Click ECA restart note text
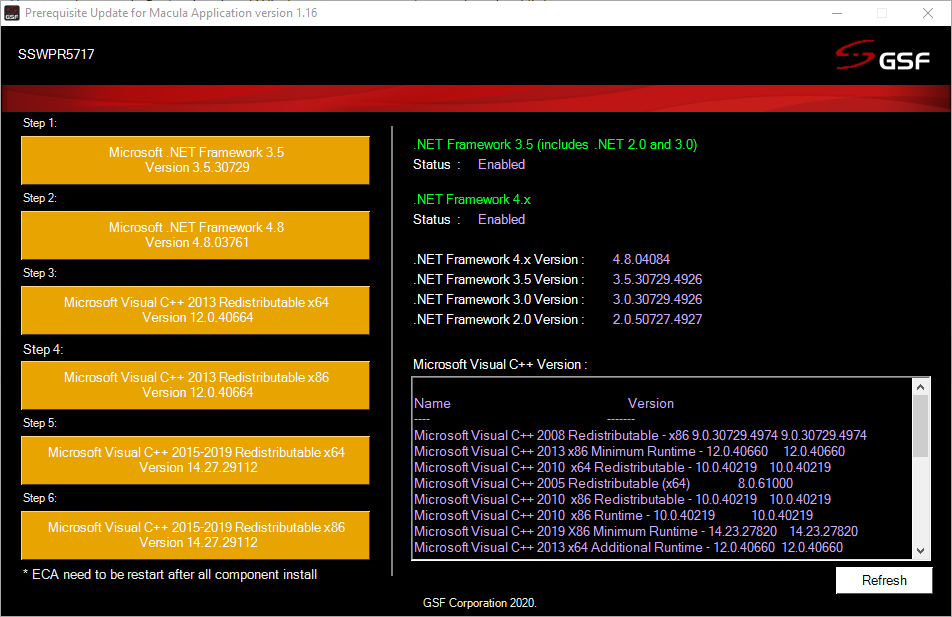This screenshot has height=617, width=952. click(170, 574)
